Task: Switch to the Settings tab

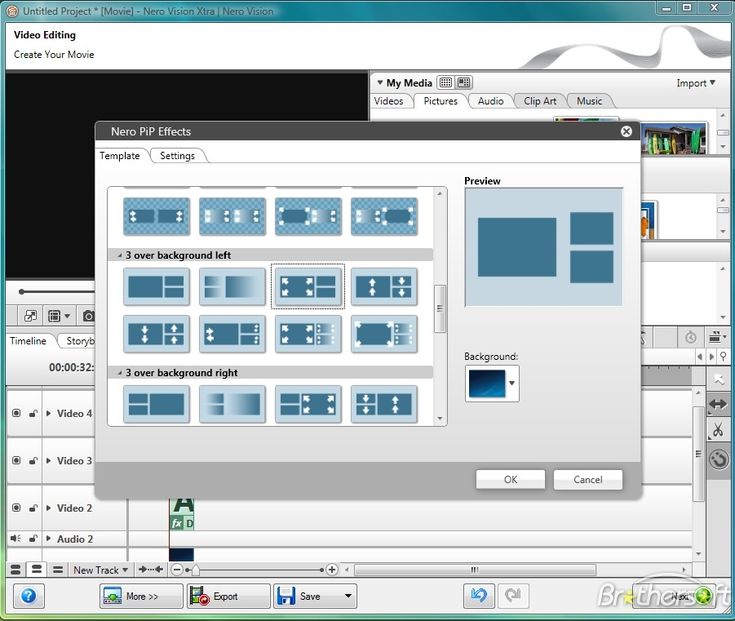Action: click(x=177, y=156)
